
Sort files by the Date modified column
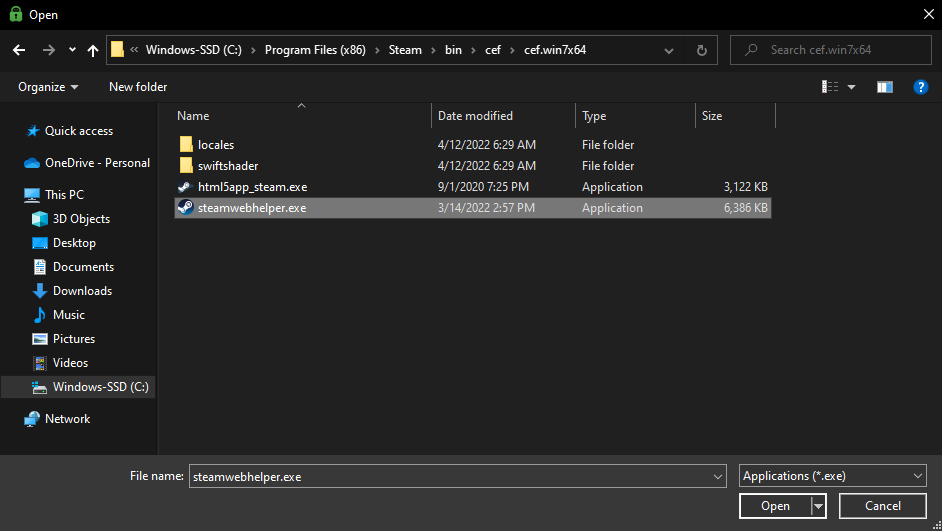click(475, 116)
